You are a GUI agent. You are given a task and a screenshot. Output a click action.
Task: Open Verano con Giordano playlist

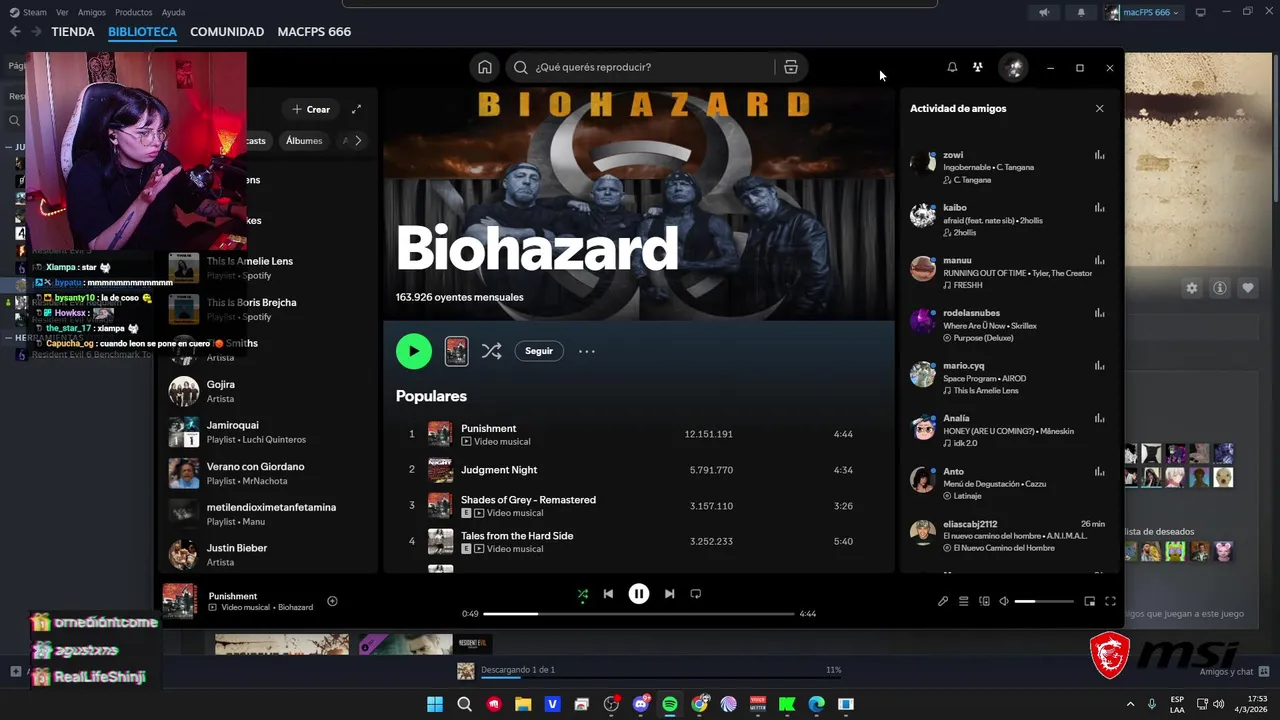coord(270,473)
